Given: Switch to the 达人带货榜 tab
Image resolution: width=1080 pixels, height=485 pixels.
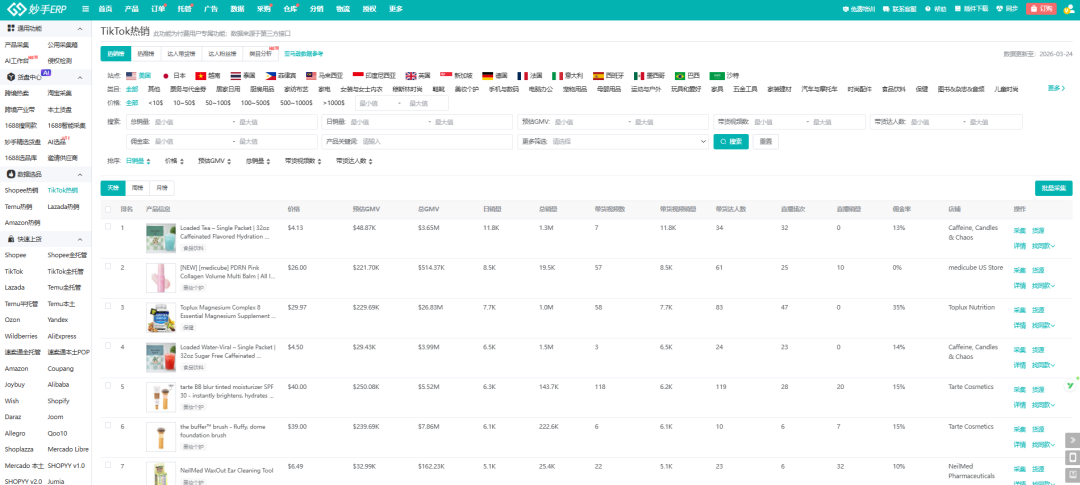Looking at the screenshot, I should click(x=183, y=53).
